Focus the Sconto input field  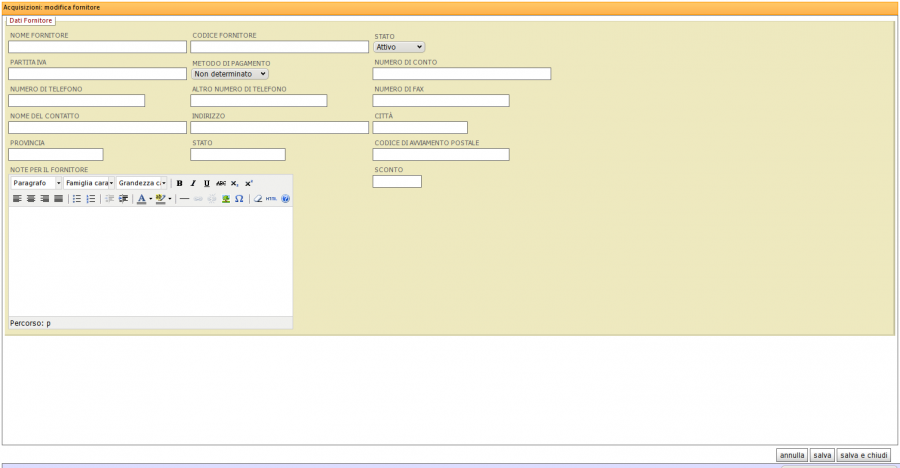[397, 181]
